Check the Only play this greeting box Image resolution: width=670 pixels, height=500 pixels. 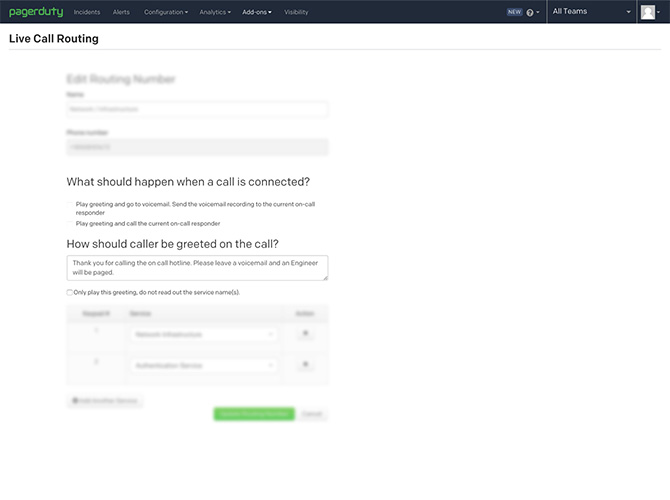point(70,293)
